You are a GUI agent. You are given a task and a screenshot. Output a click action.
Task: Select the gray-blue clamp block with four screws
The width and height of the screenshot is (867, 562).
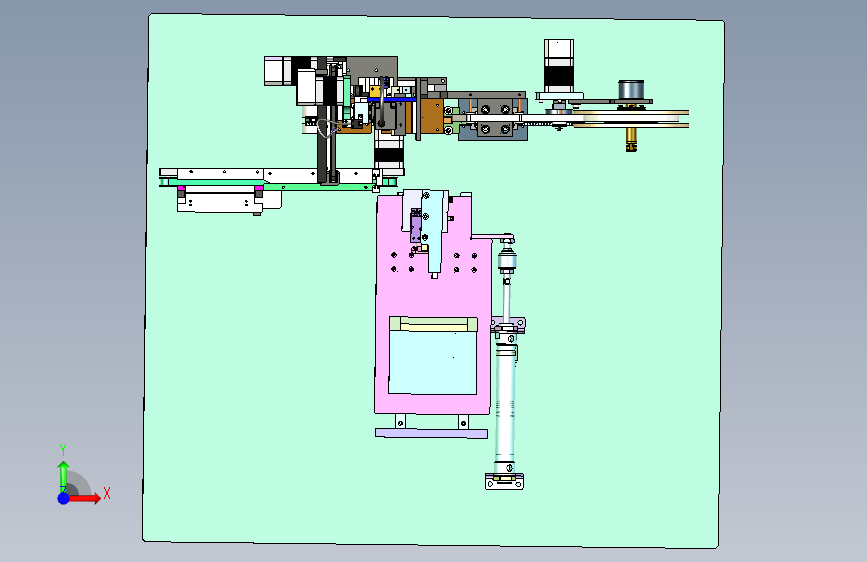coord(493,118)
